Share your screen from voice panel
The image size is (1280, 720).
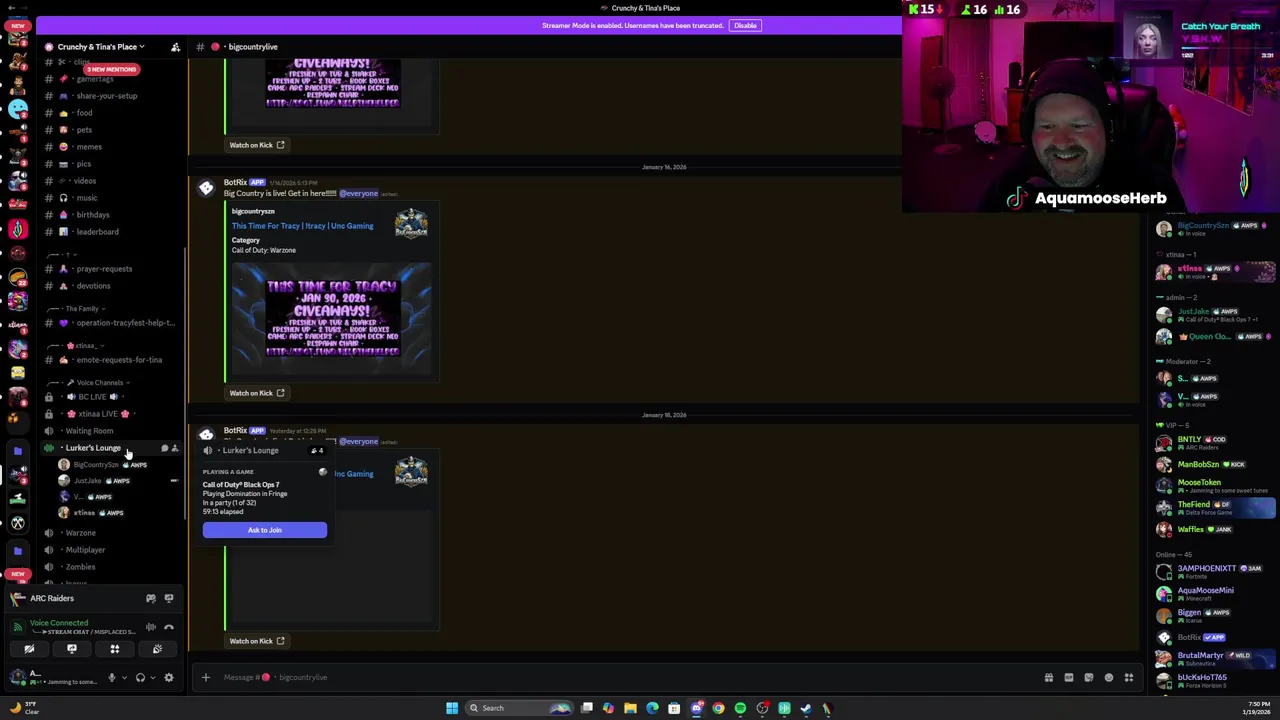coord(72,649)
